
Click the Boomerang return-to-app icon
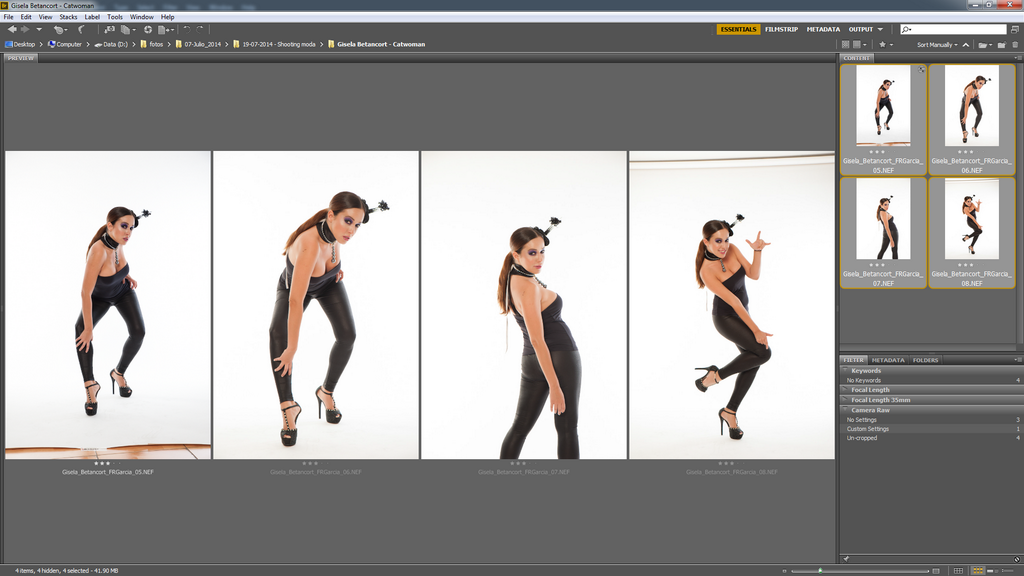click(81, 30)
